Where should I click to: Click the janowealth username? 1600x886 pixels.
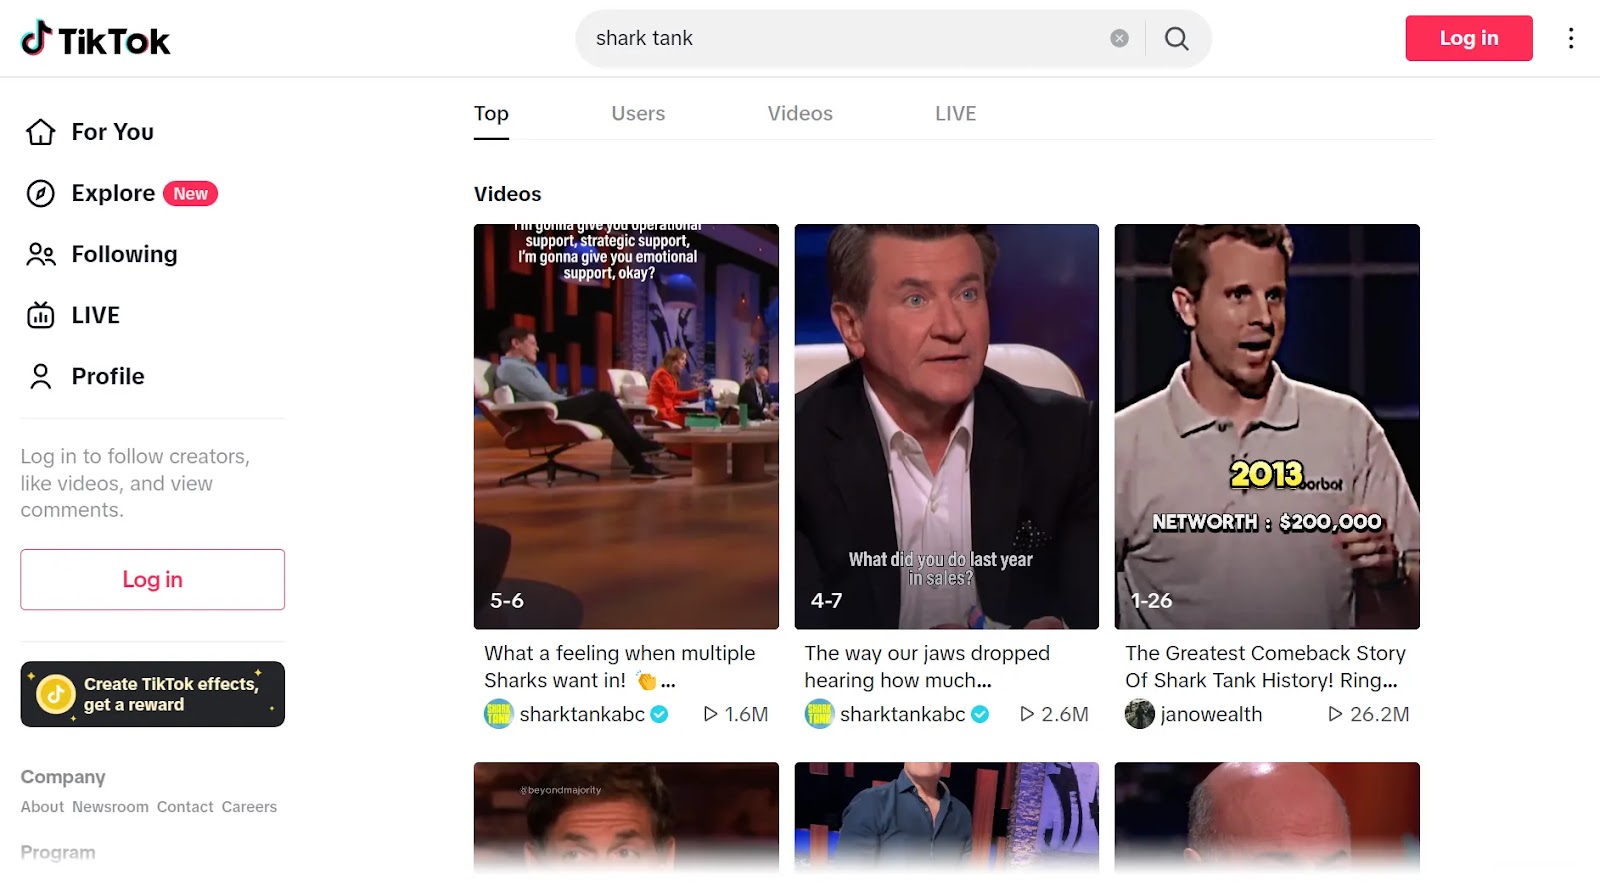click(x=1211, y=714)
